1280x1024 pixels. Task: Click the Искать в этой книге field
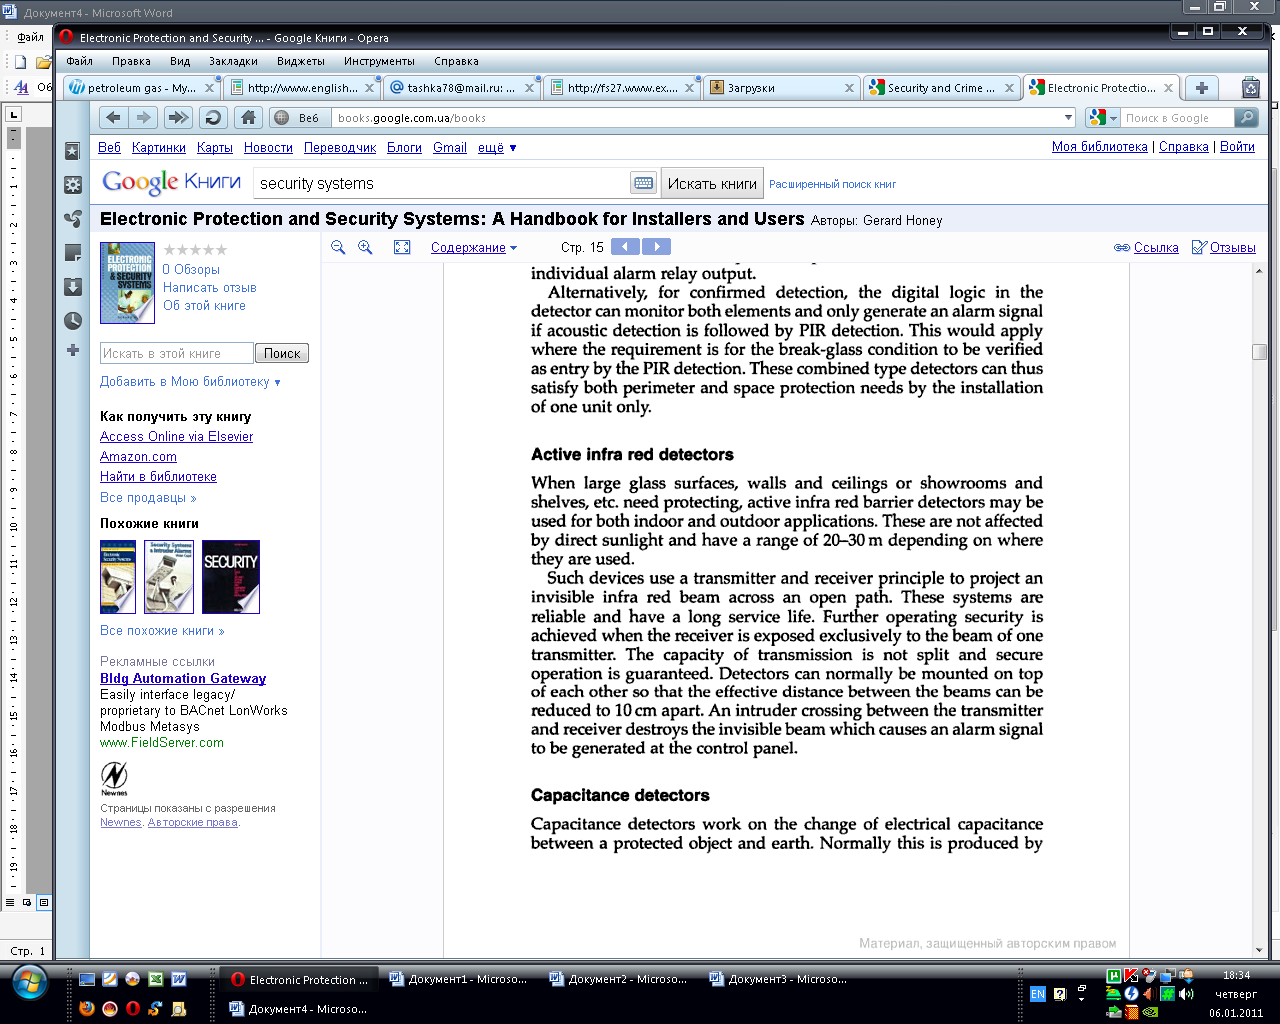tap(176, 353)
